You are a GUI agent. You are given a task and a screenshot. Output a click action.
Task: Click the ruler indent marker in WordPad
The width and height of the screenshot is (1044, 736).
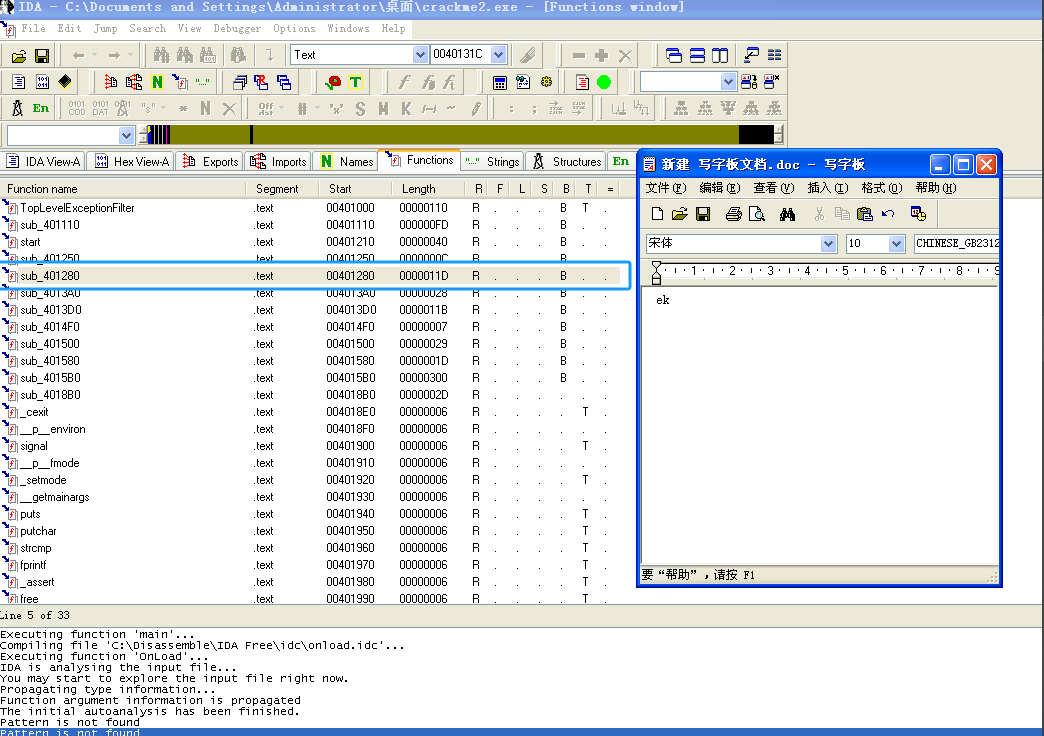[x=656, y=272]
